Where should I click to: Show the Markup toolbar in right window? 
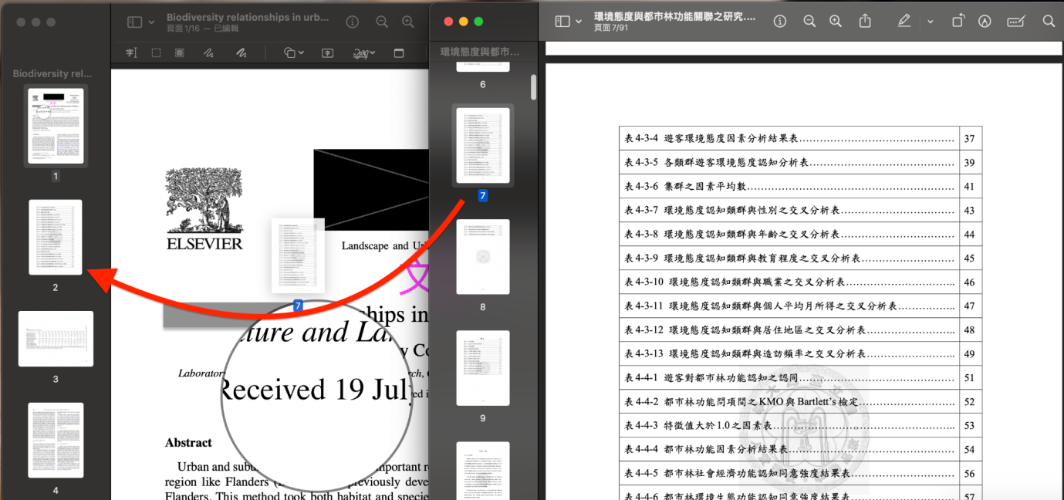point(985,21)
